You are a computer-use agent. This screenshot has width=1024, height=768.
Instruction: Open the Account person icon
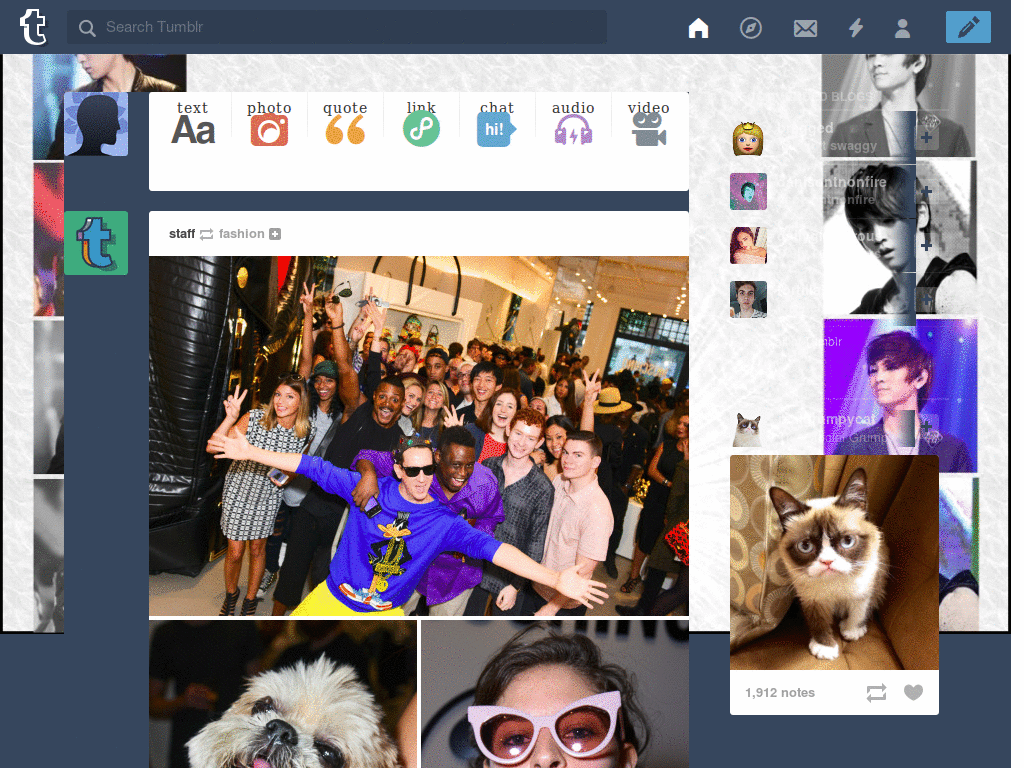point(903,28)
